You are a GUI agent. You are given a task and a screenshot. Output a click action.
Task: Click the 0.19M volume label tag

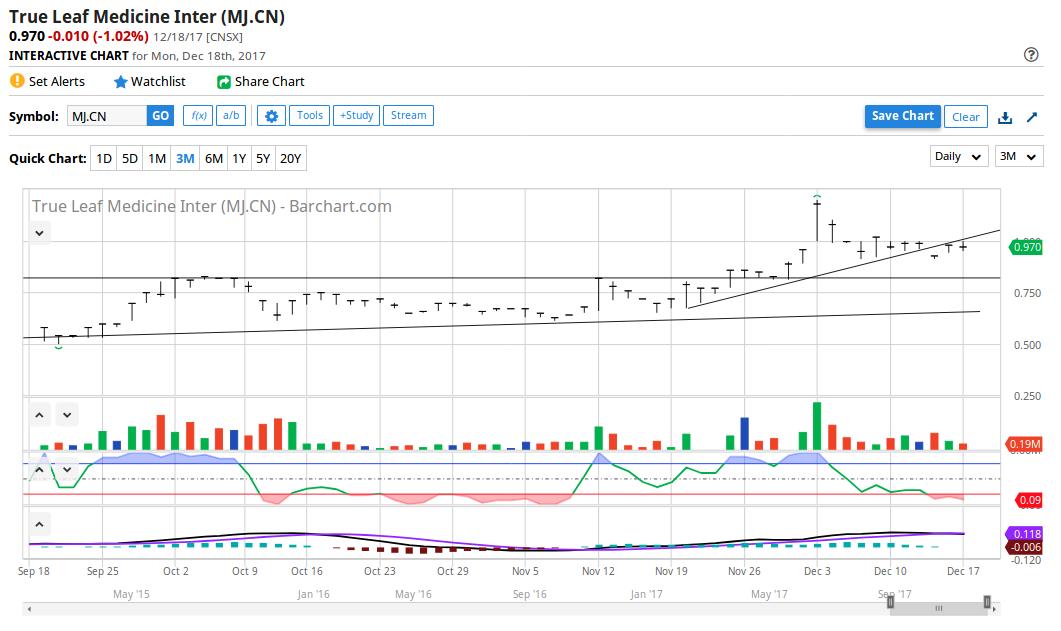[1024, 444]
